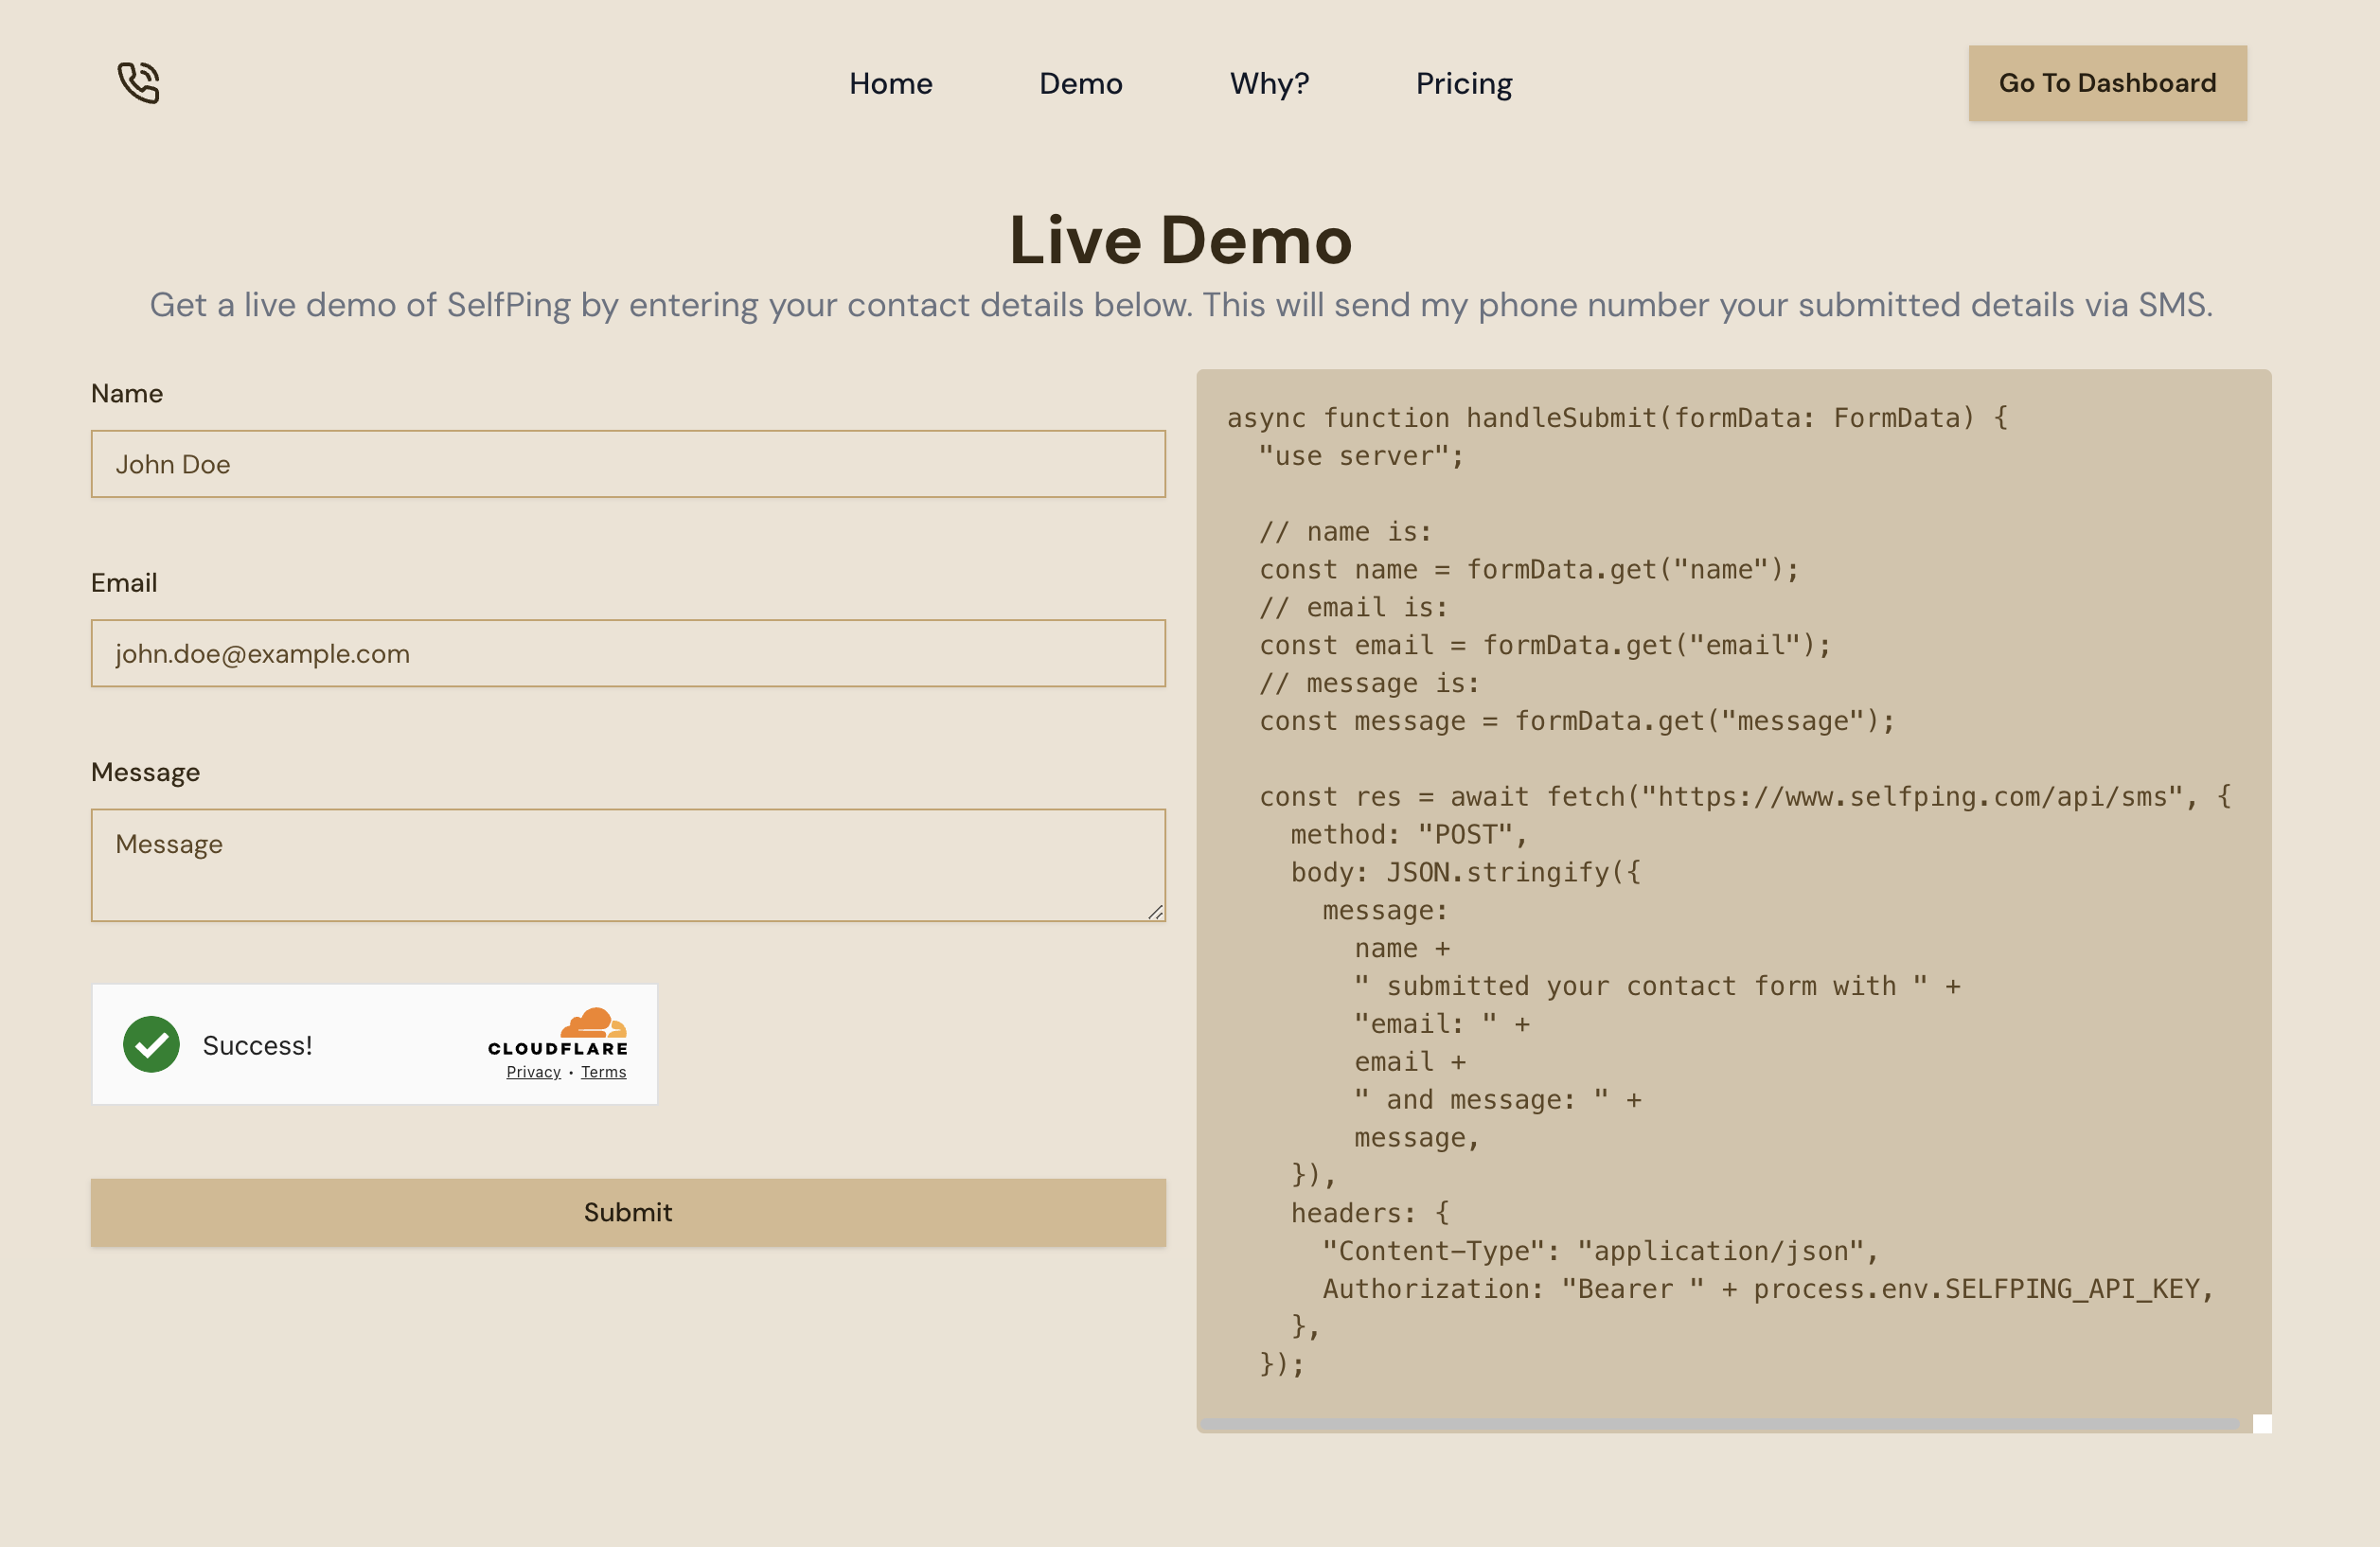Focus the Name input field
The image size is (2380, 1547).
coord(628,464)
